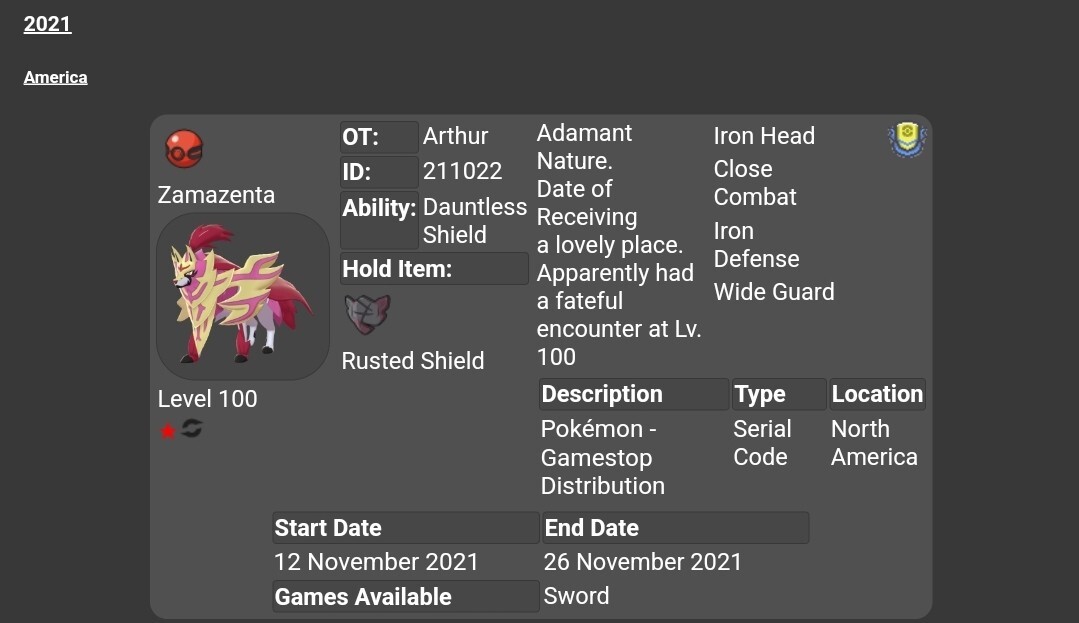Viewport: 1079px width, 623px height.
Task: Click the Rusted Shield item icon
Action: click(367, 313)
